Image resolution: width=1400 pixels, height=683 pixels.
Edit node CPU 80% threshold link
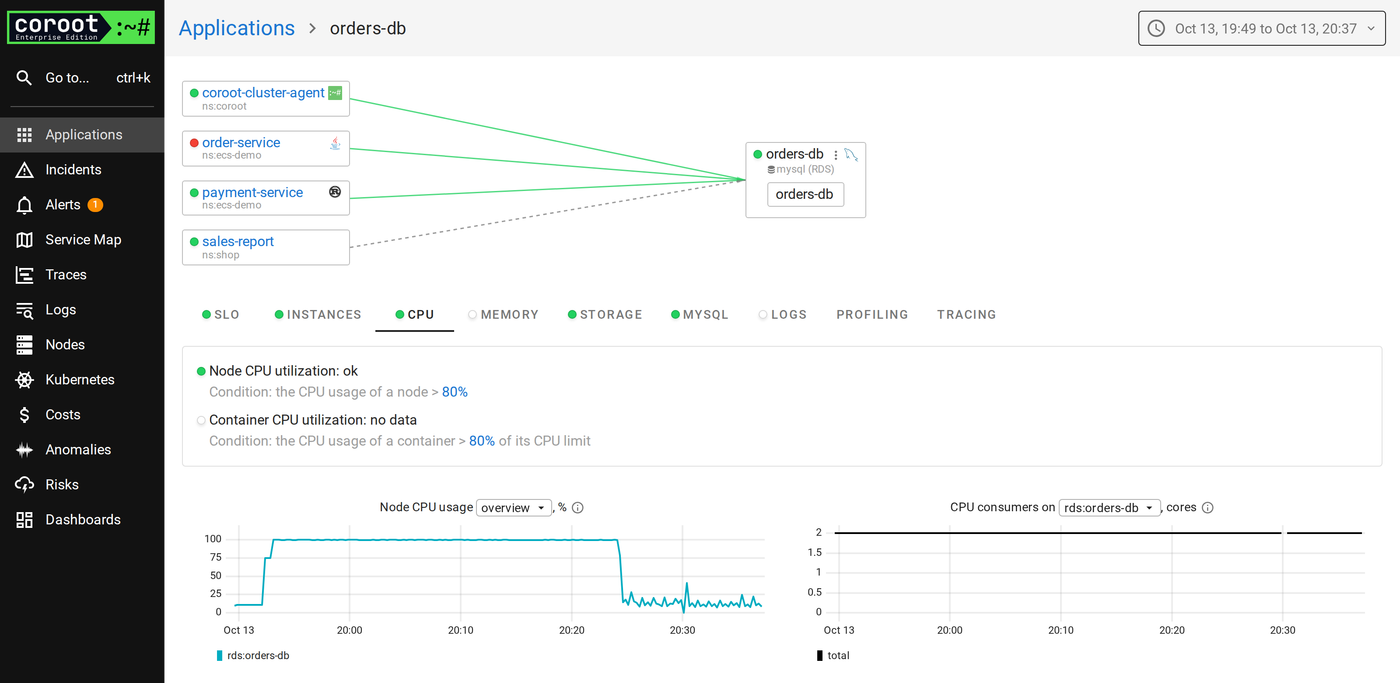455,392
